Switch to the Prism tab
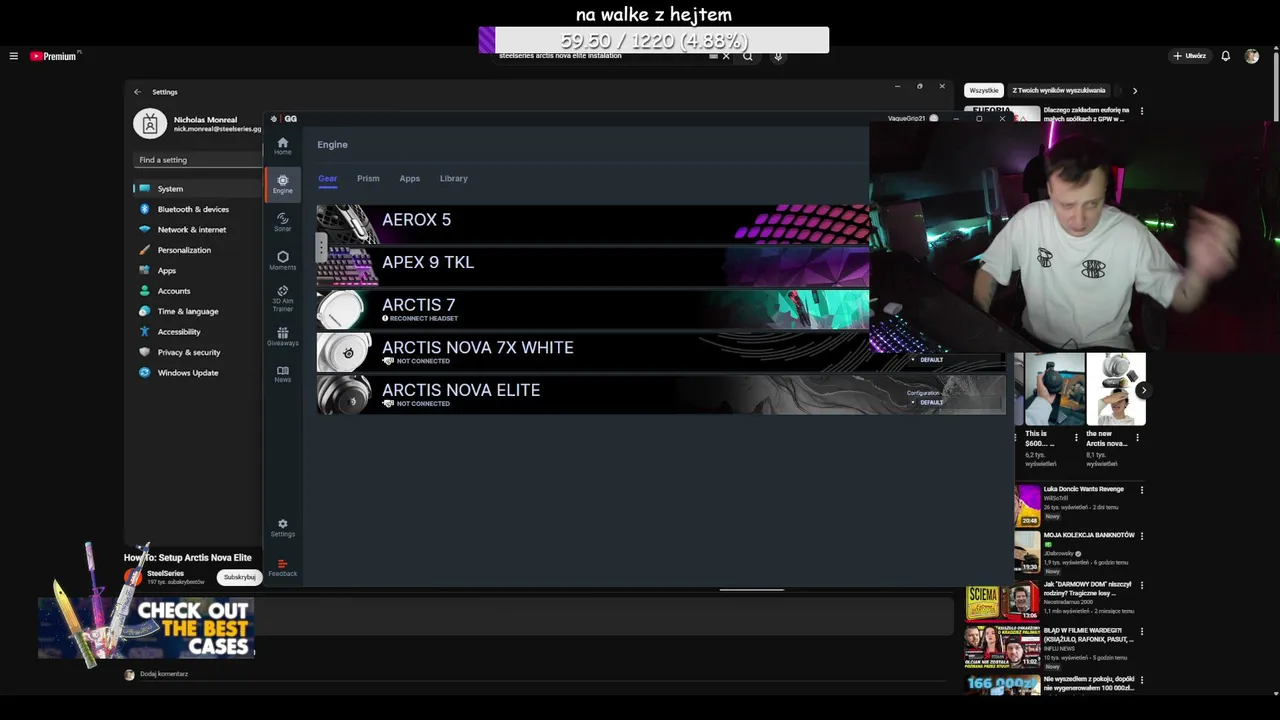Image resolution: width=1280 pixels, height=720 pixels. point(368,179)
